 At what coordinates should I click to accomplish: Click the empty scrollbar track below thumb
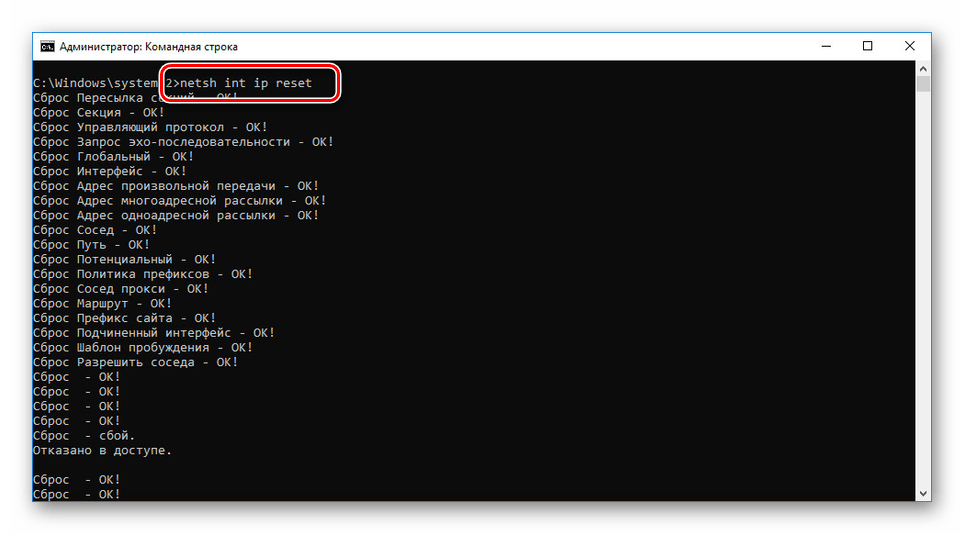[923, 289]
